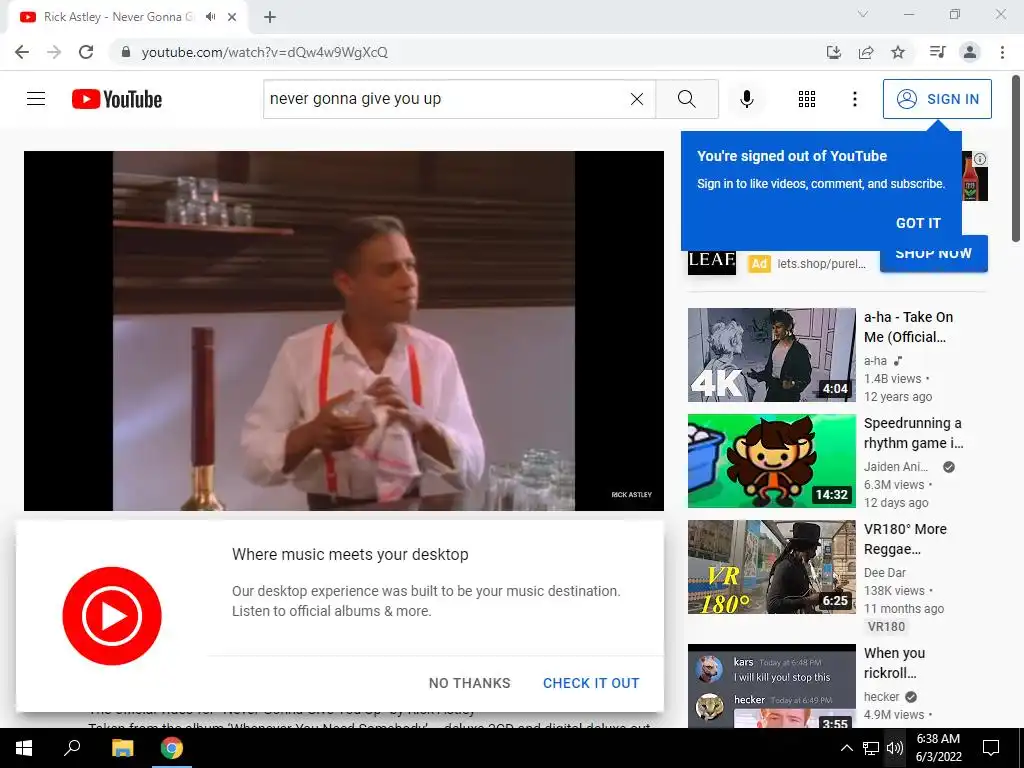Go to the YouTube home logo

(117, 99)
